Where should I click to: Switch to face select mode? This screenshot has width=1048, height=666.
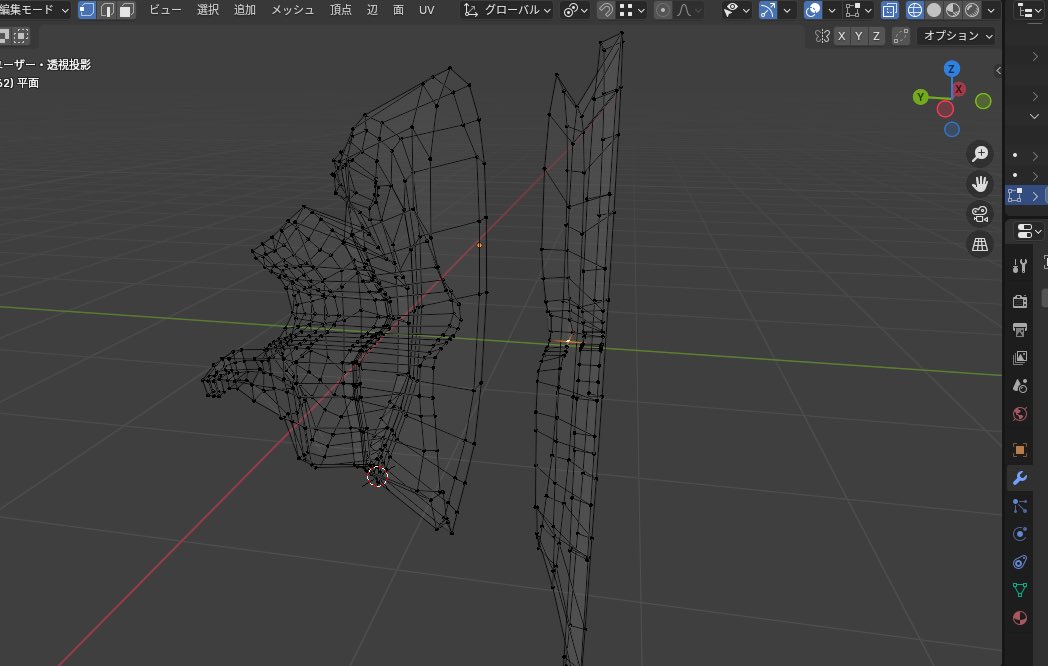pos(126,10)
